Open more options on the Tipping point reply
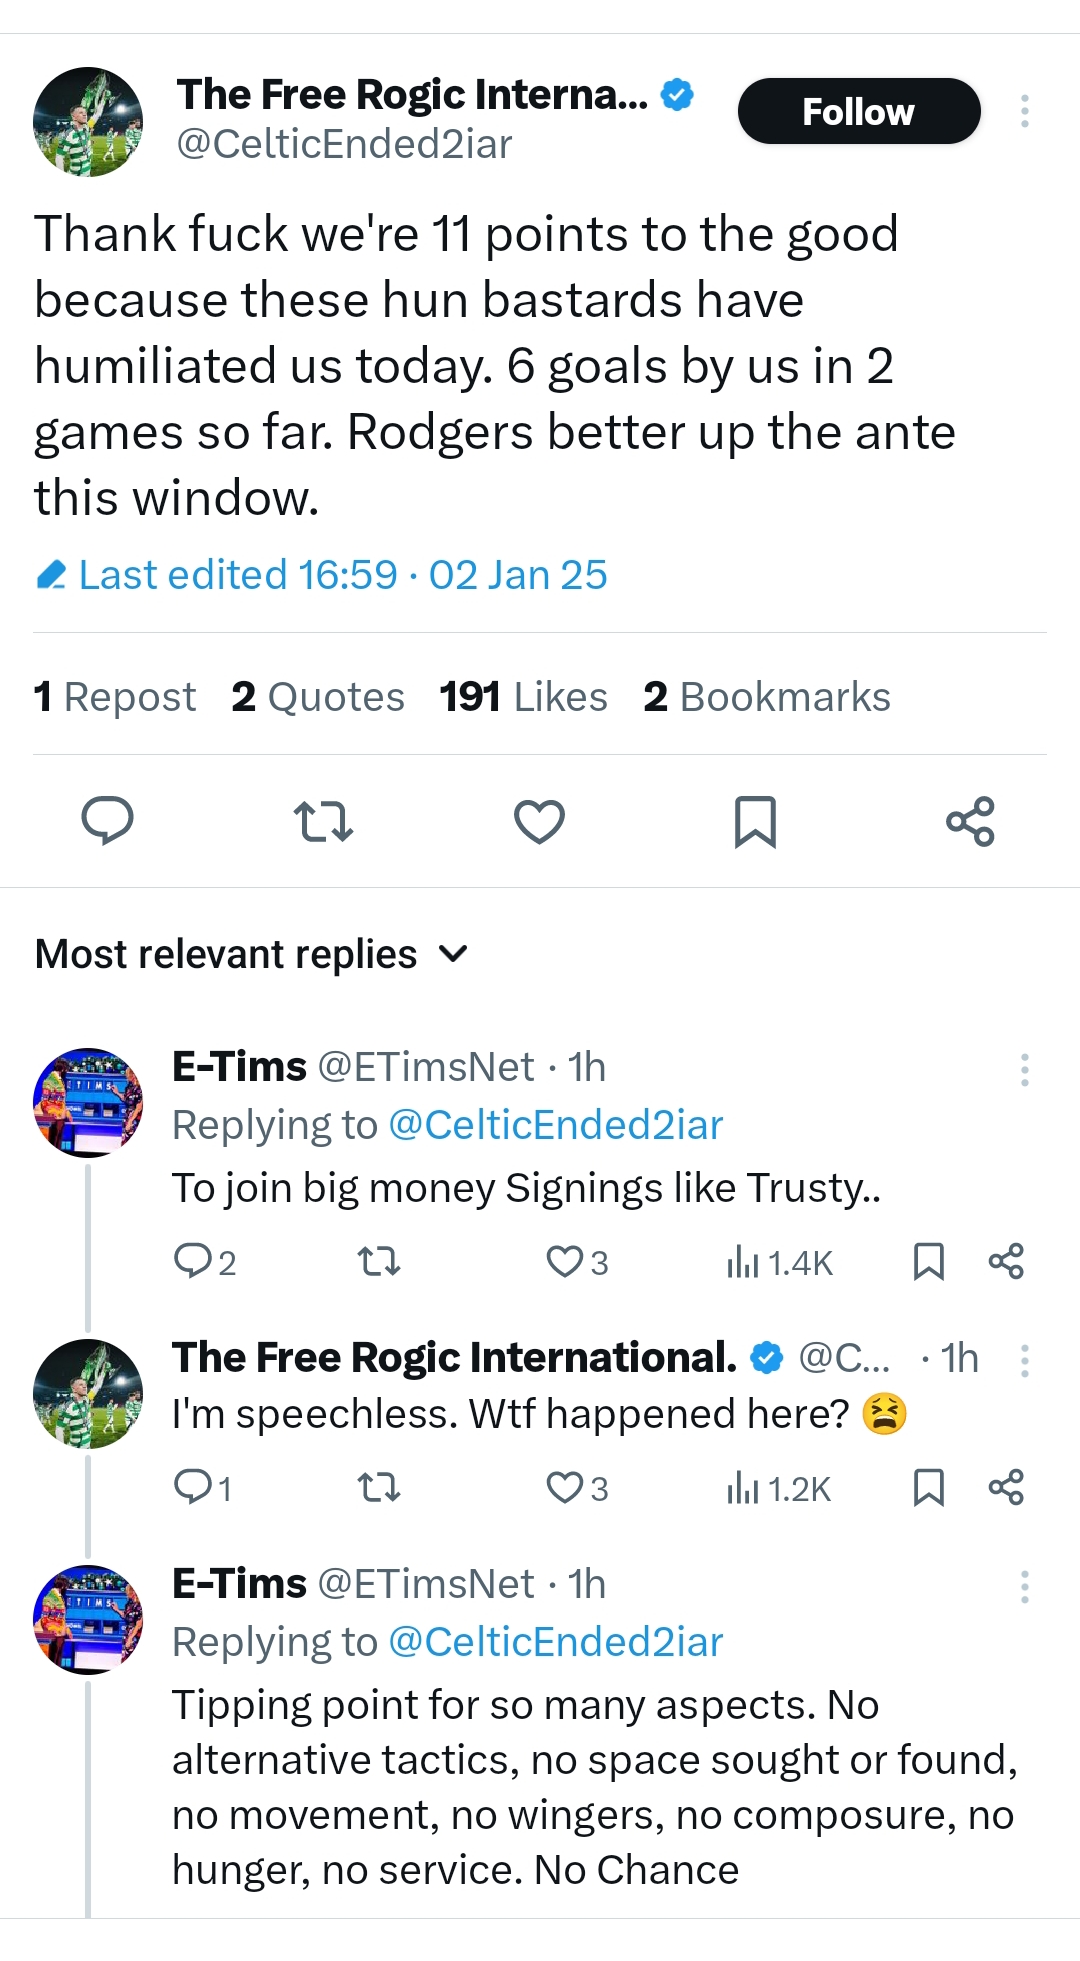This screenshot has width=1080, height=1961. click(x=1024, y=1587)
